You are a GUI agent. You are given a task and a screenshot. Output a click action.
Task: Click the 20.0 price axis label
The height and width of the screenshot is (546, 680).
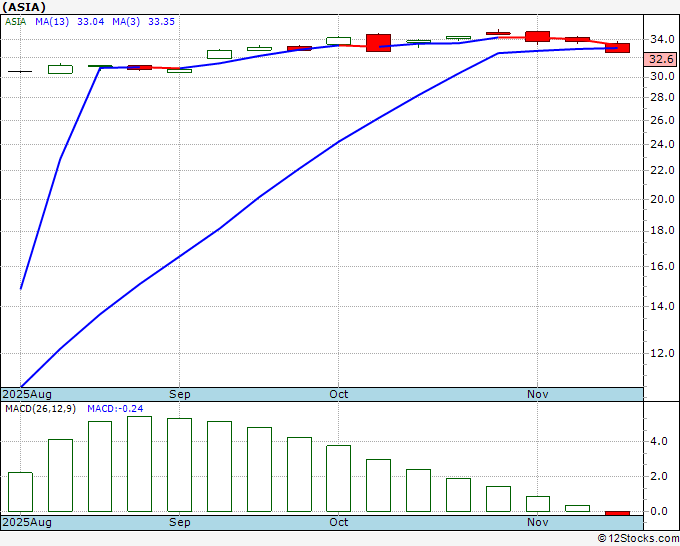[662, 199]
